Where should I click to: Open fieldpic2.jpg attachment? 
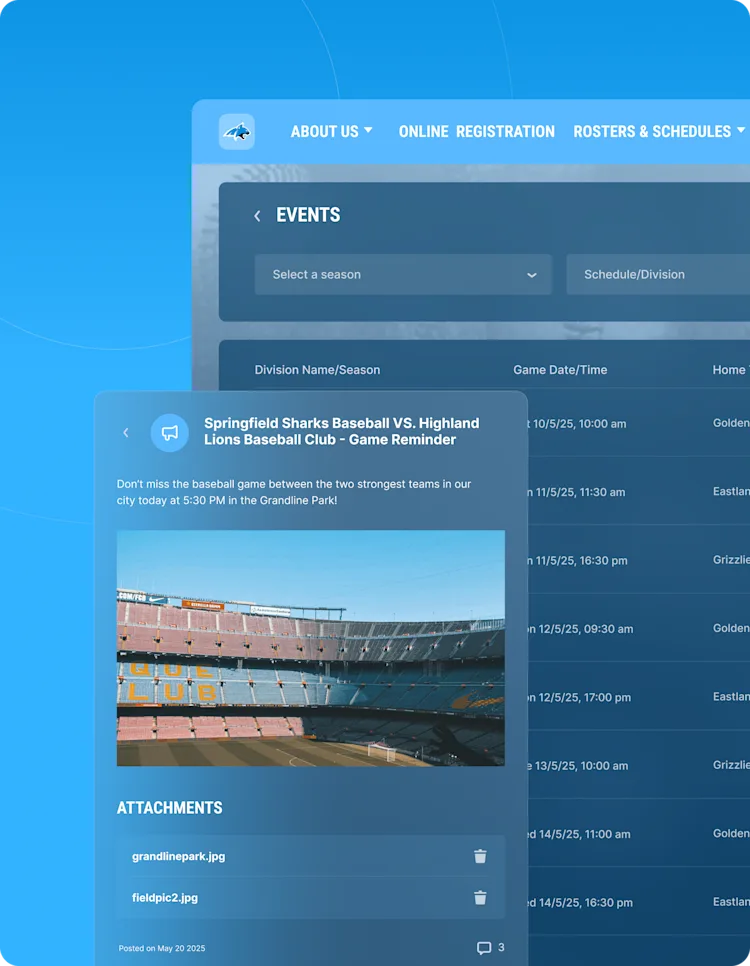pos(165,898)
